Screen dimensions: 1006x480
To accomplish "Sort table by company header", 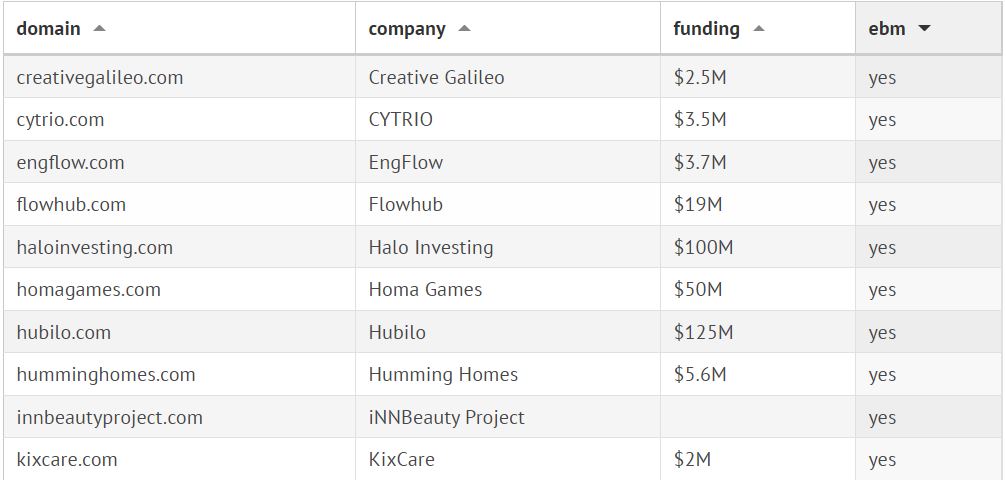I will pyautogui.click(x=407, y=29).
